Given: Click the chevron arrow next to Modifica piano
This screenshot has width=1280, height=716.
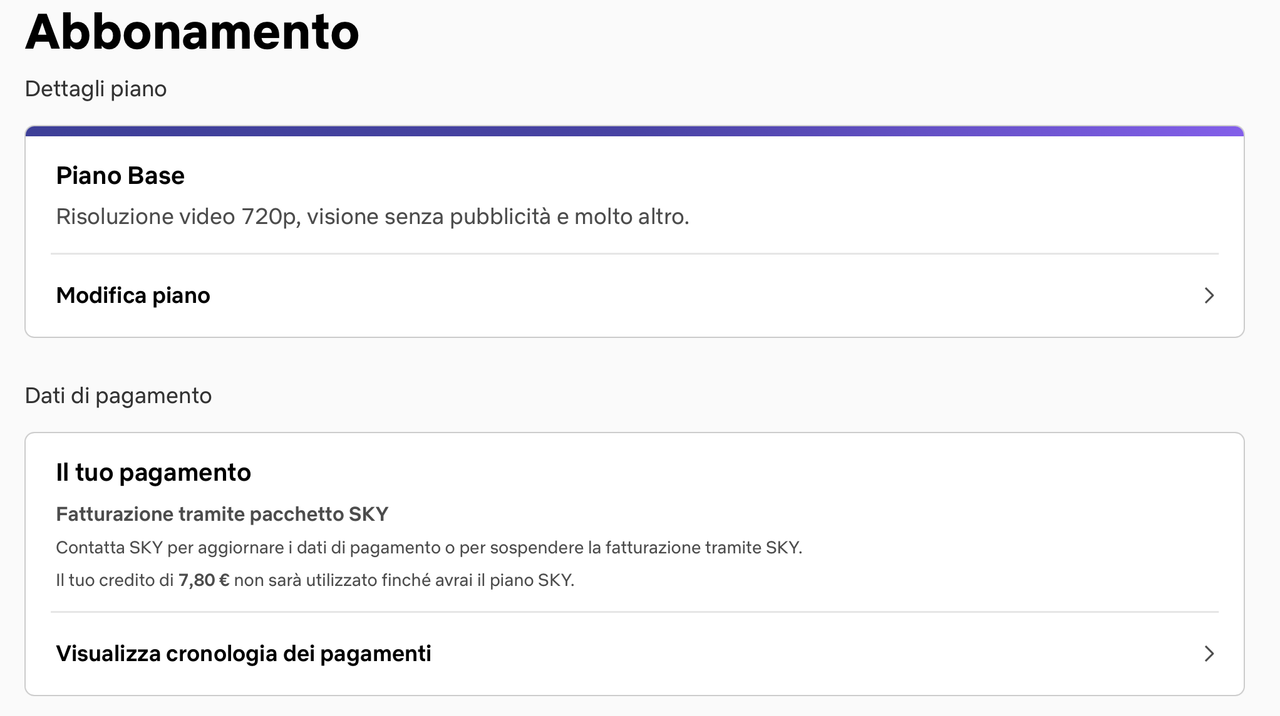Looking at the screenshot, I should click(x=1209, y=295).
